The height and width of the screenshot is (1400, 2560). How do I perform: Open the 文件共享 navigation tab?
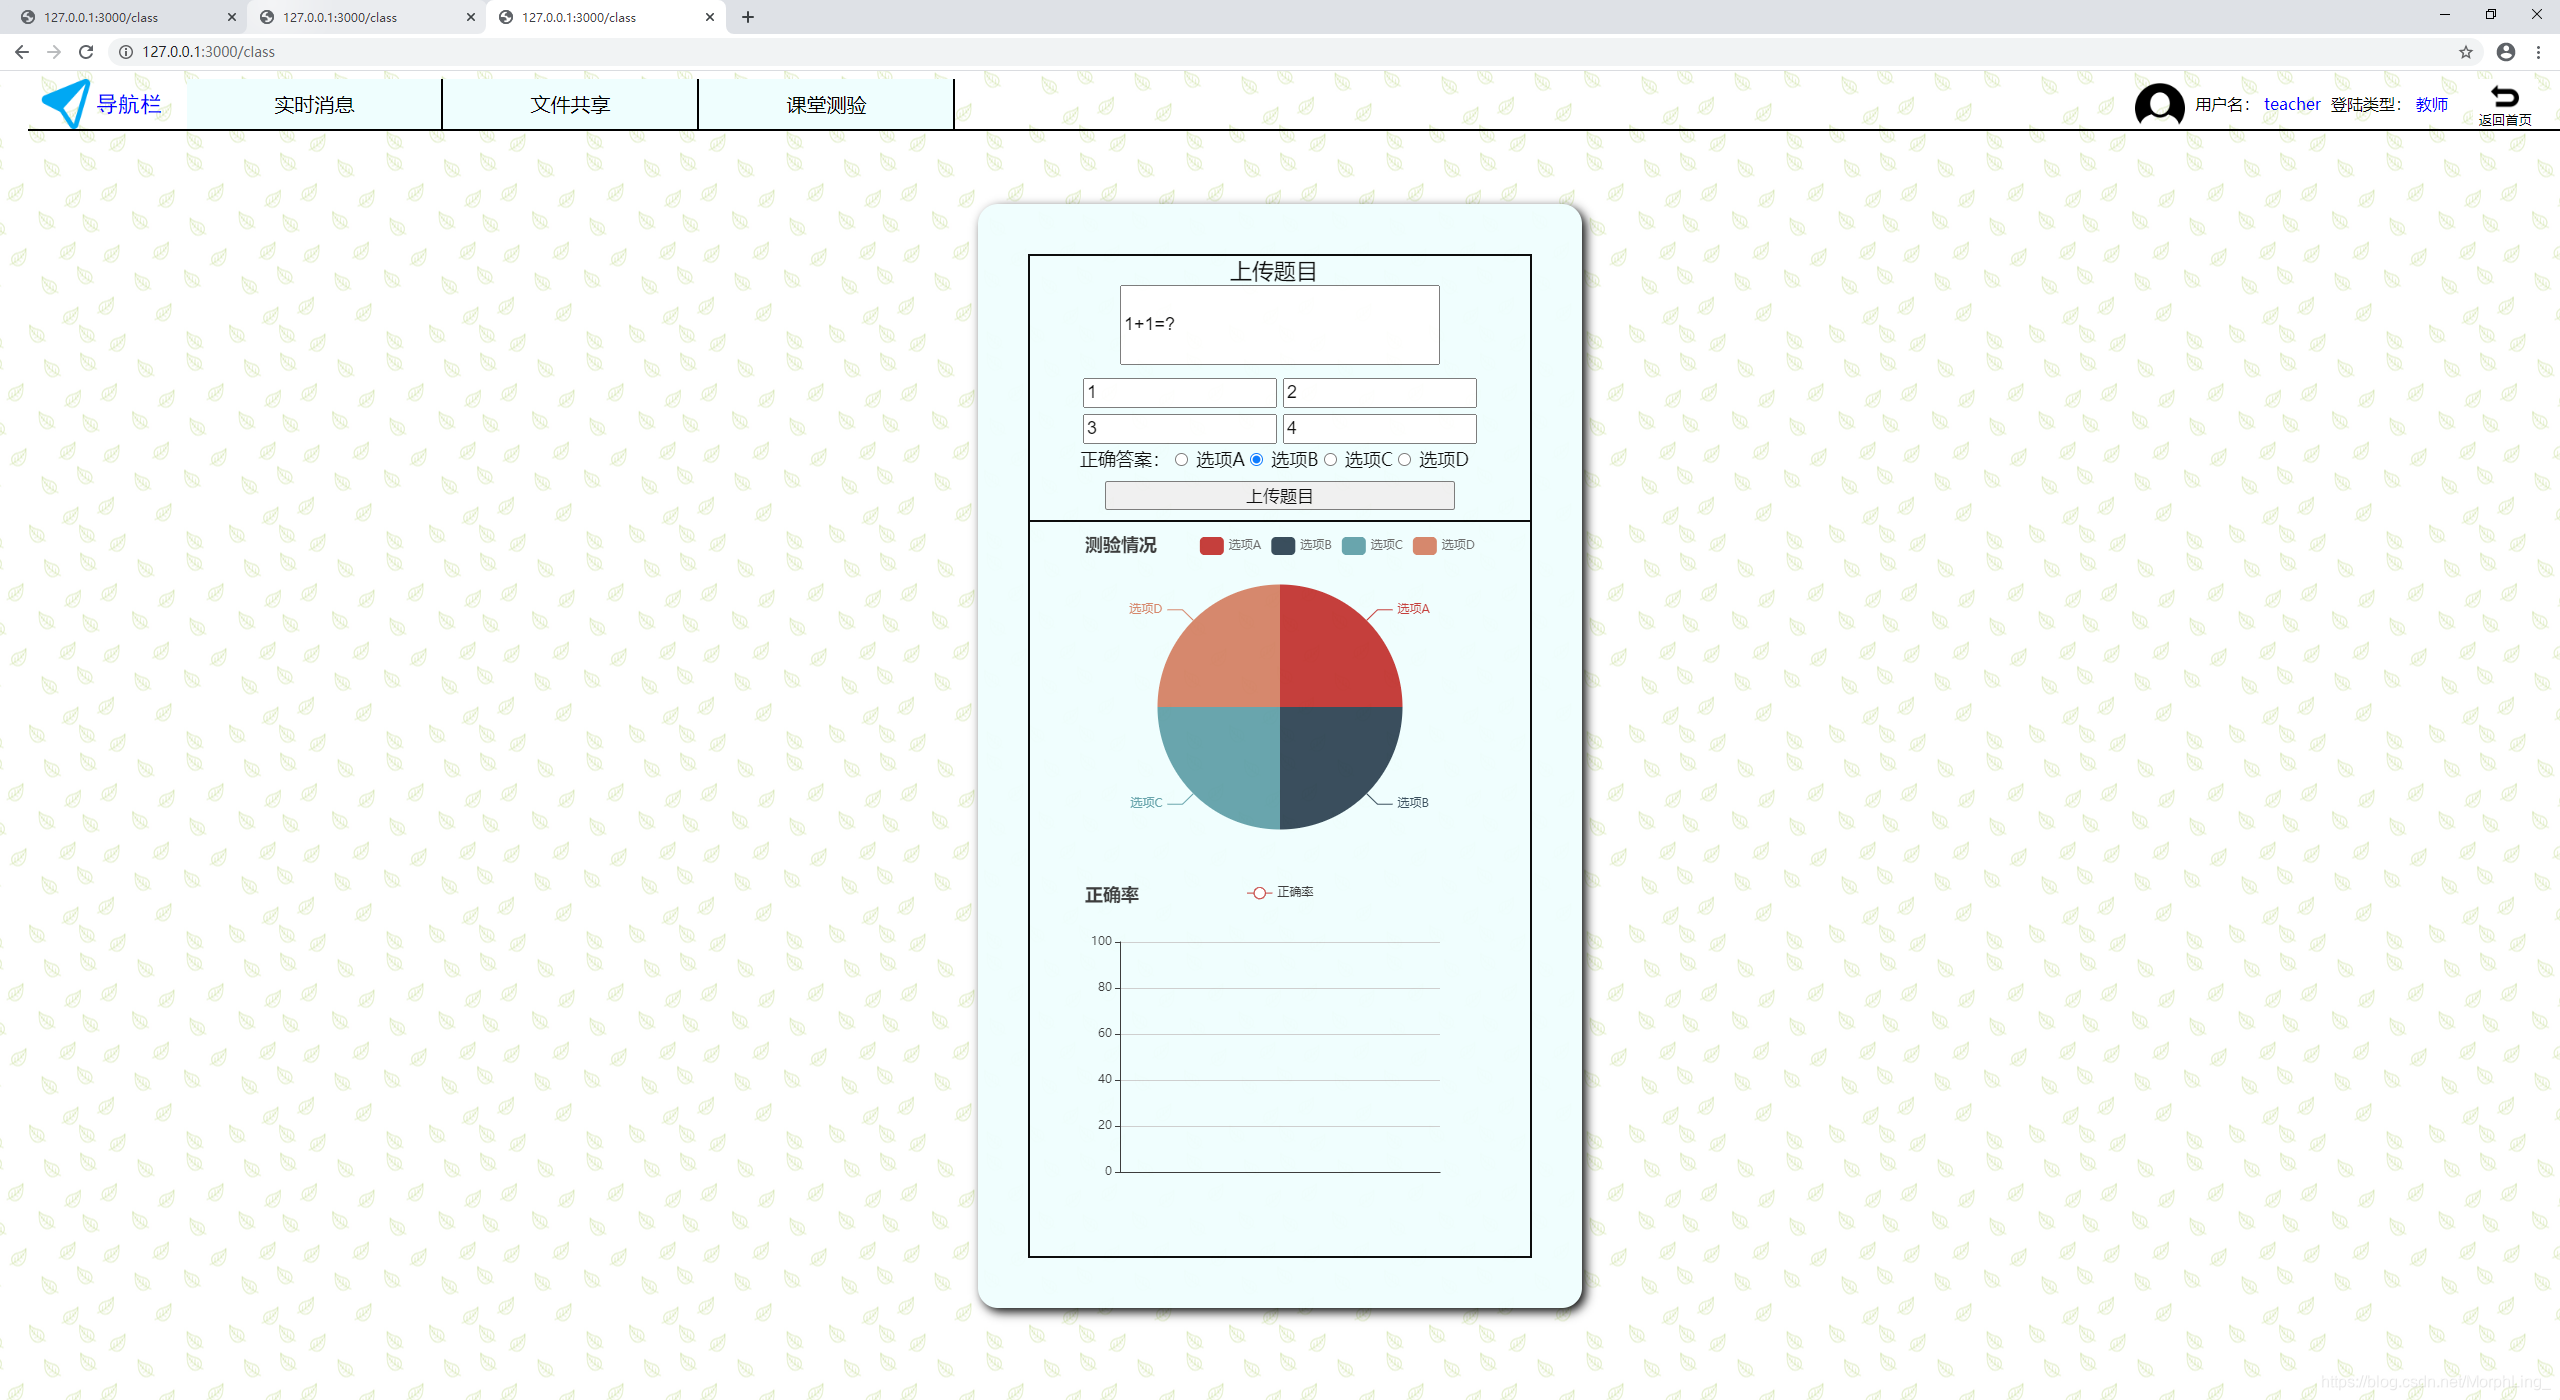coord(570,105)
